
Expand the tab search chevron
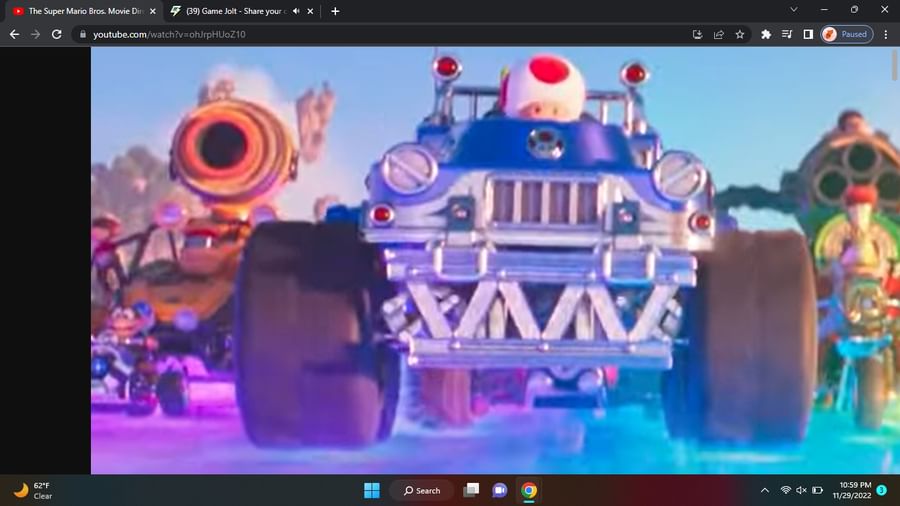click(x=794, y=10)
